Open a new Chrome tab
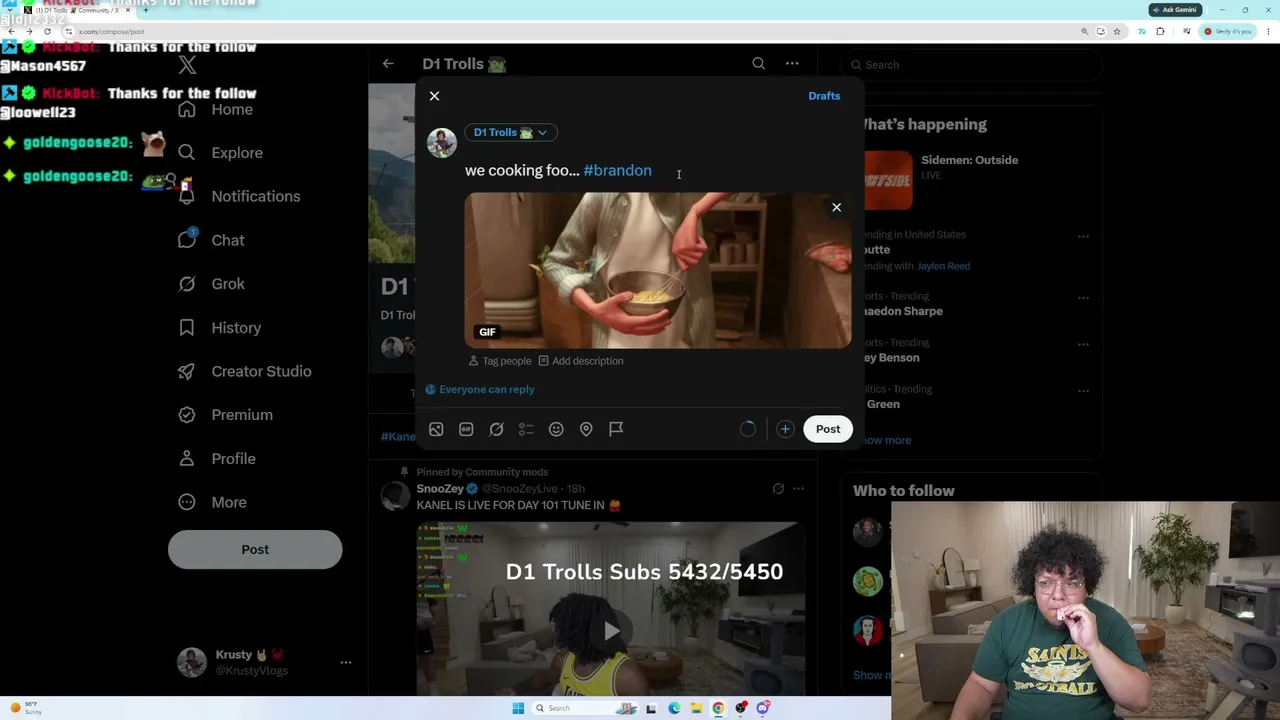Screen dimensions: 1280x720 pos(145,10)
